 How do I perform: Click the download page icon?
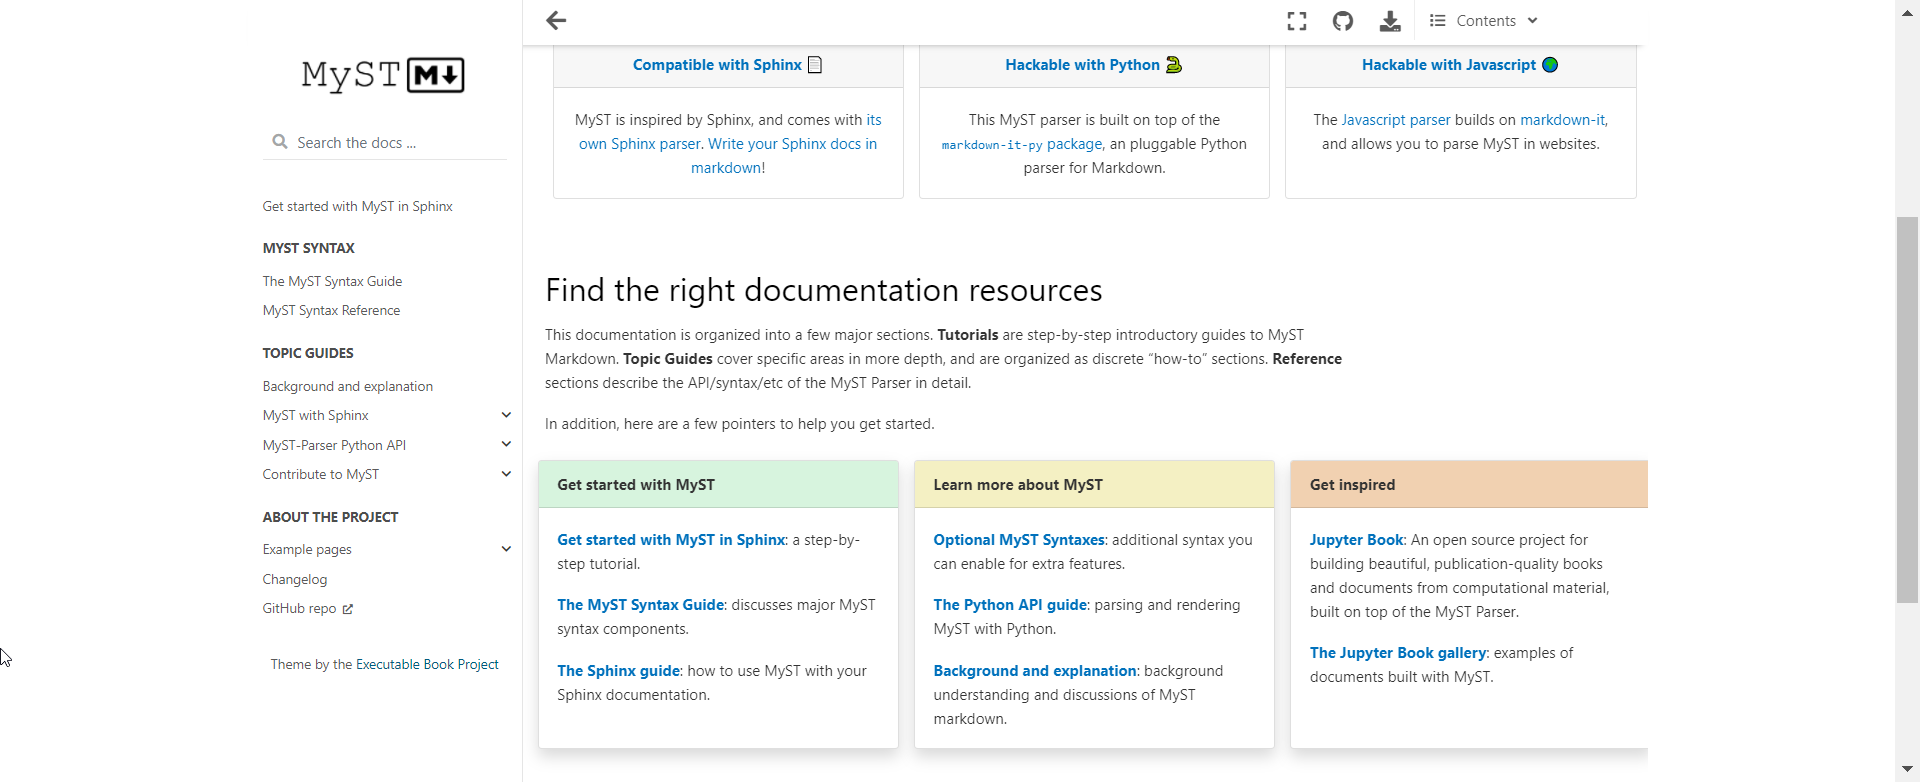click(x=1390, y=21)
